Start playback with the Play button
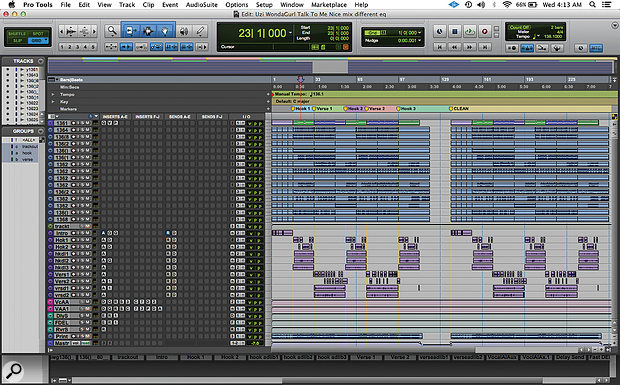Viewport: 620px width, 385px height. pyautogui.click(x=470, y=31)
